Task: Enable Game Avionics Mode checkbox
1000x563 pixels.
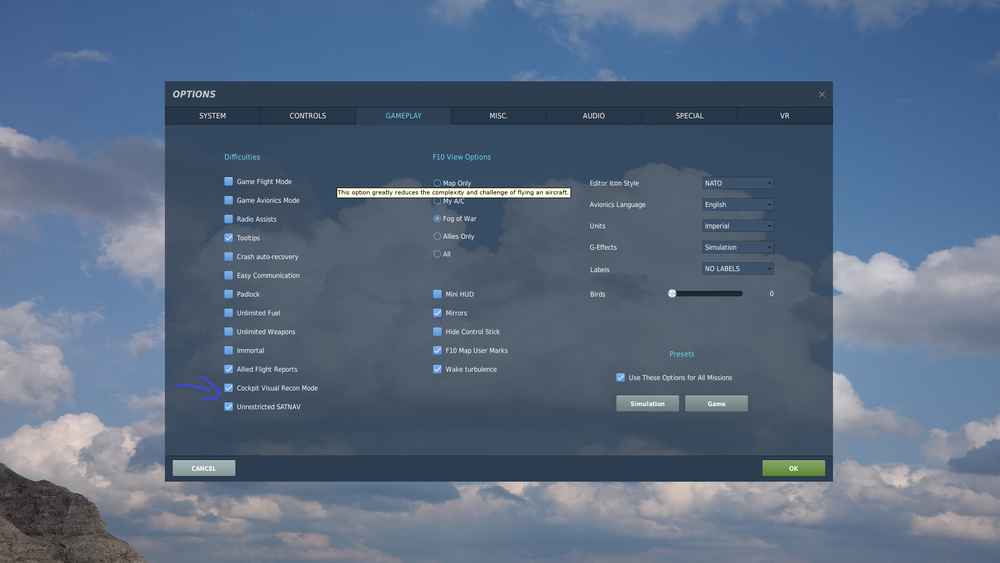Action: [228, 200]
